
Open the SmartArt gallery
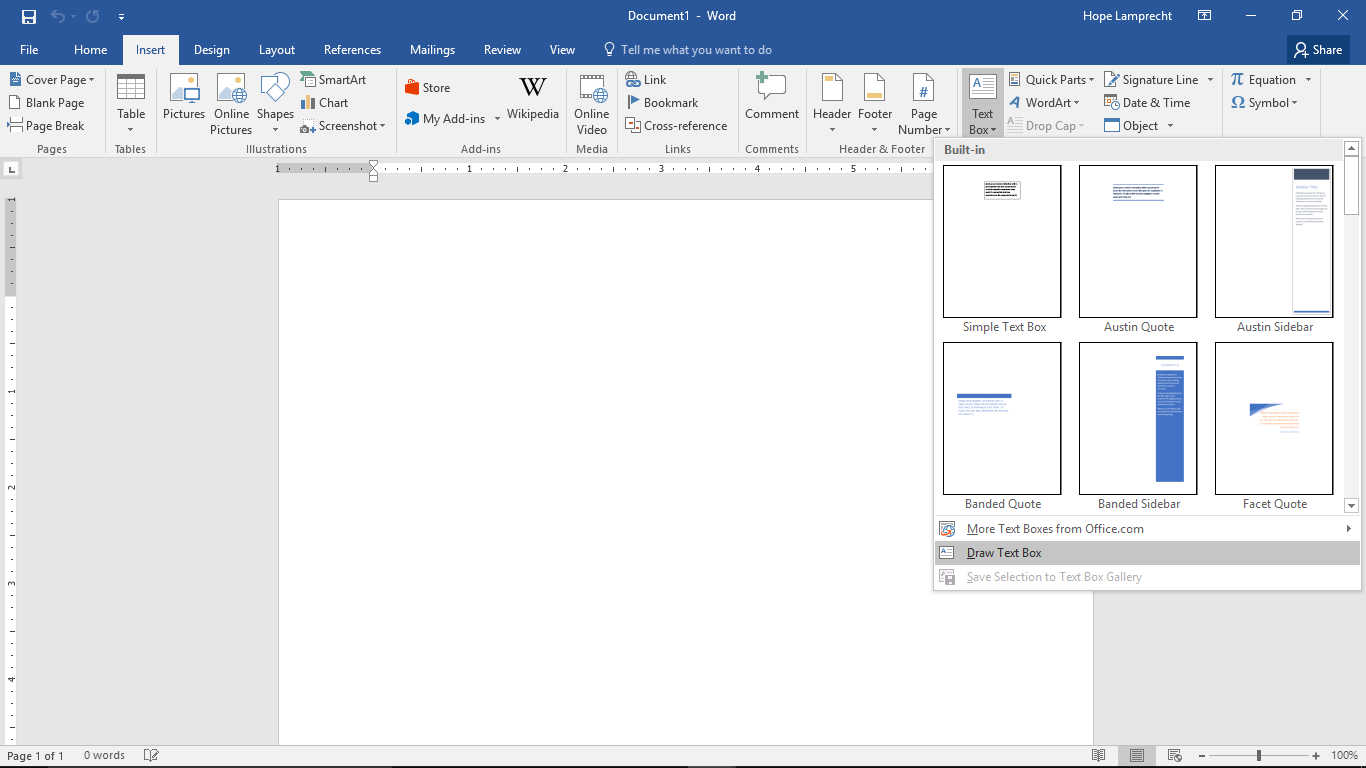click(338, 79)
